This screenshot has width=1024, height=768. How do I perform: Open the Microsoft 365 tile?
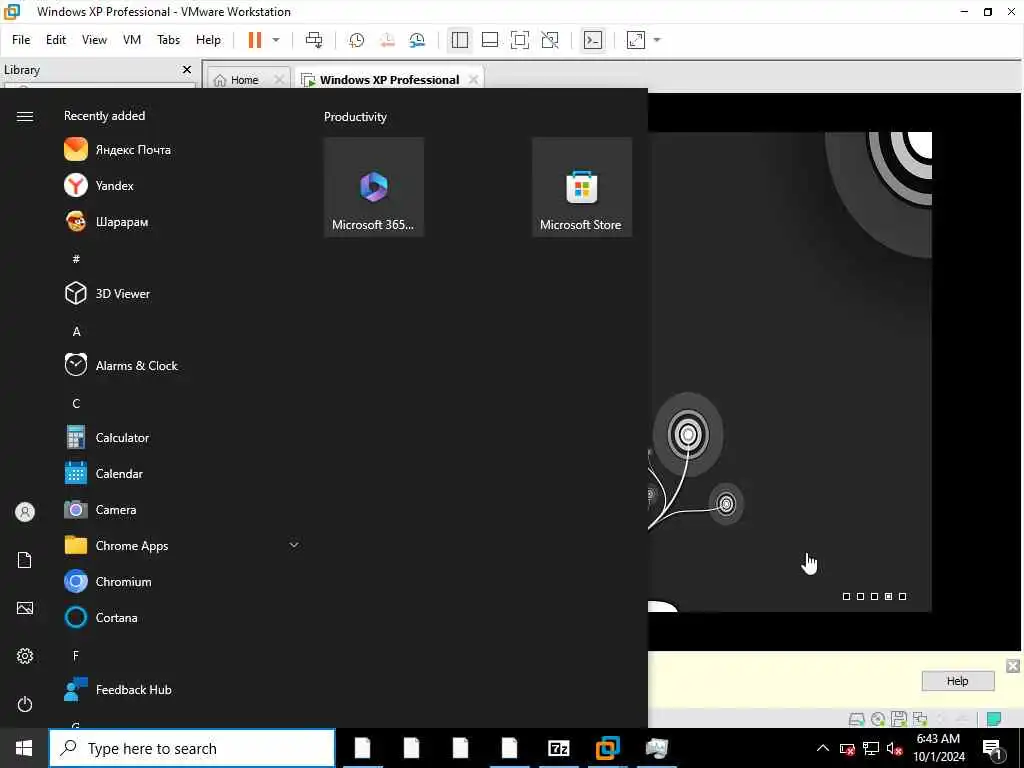click(374, 187)
